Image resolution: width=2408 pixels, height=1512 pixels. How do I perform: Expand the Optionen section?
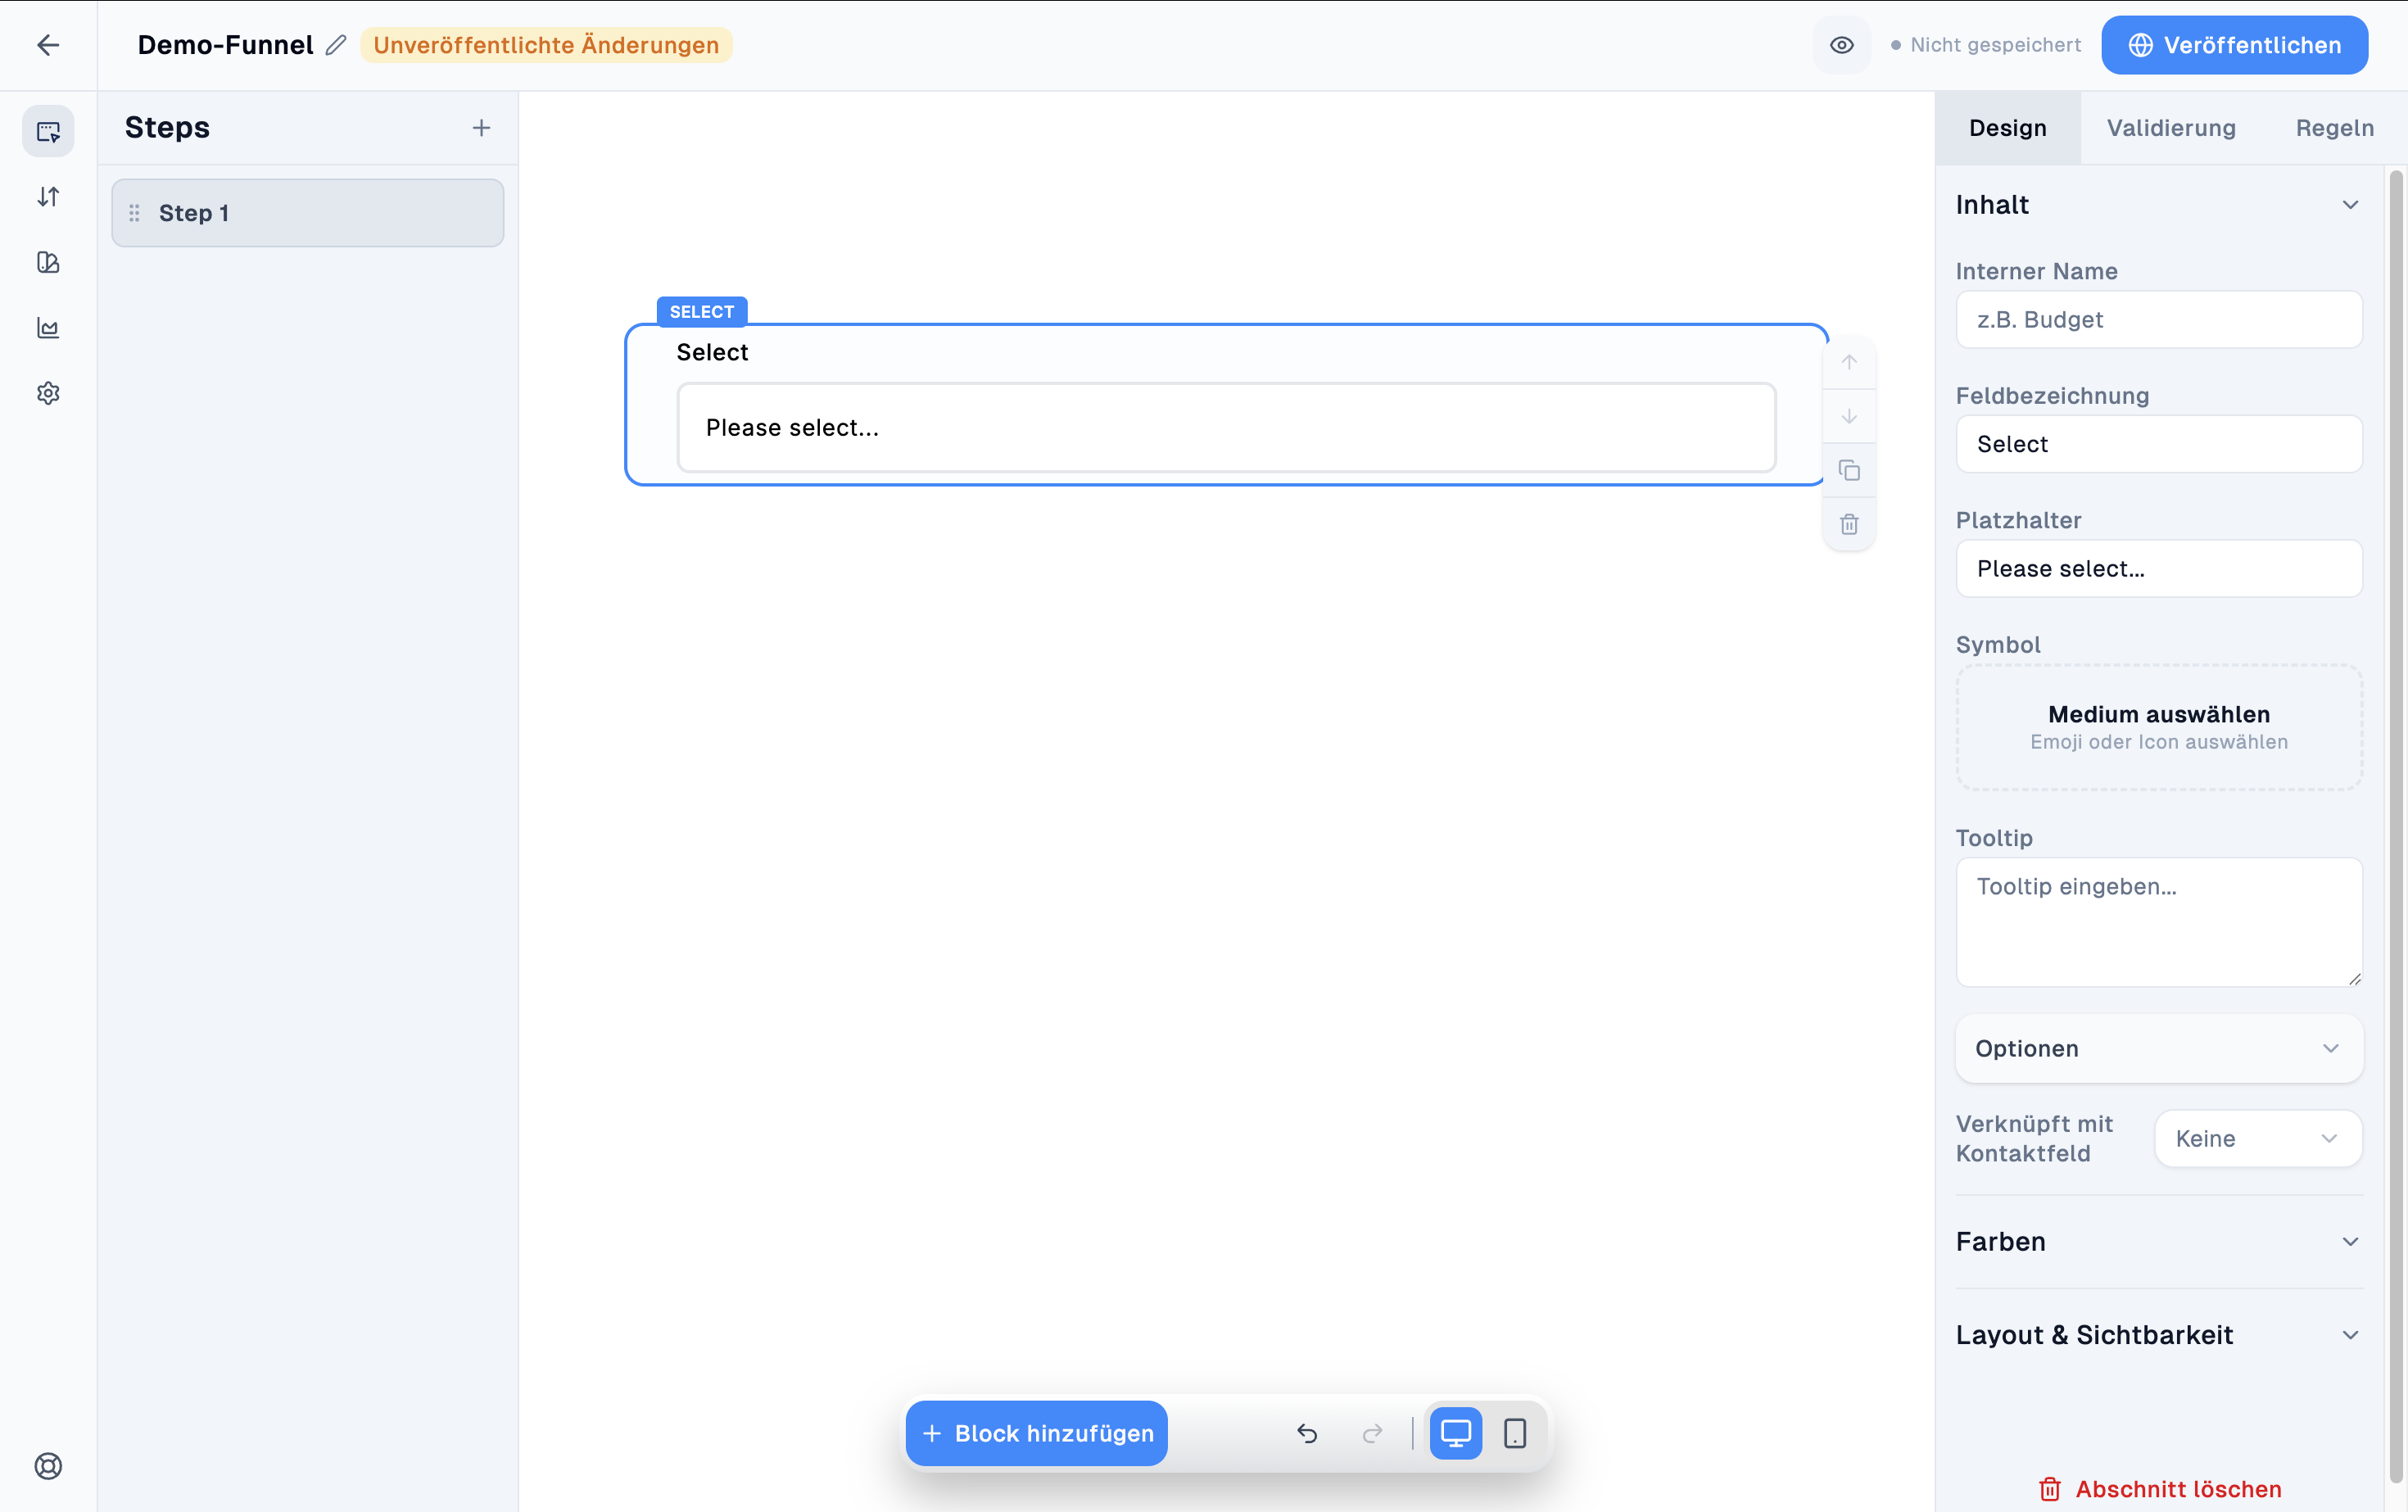click(x=2159, y=1048)
